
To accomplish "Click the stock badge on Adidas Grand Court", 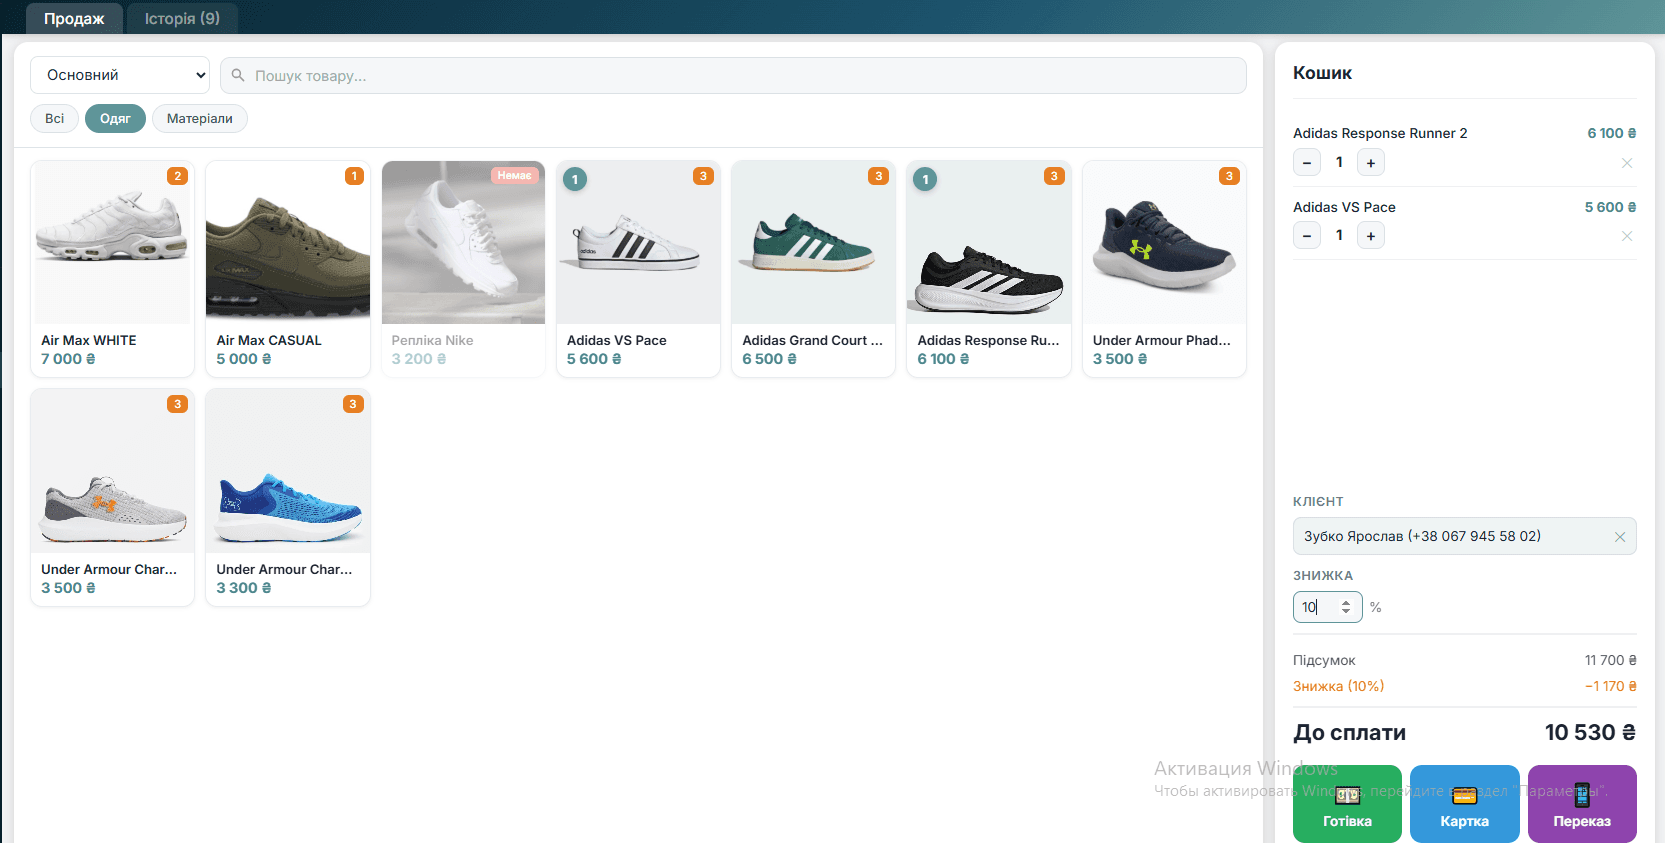I will (x=878, y=176).
